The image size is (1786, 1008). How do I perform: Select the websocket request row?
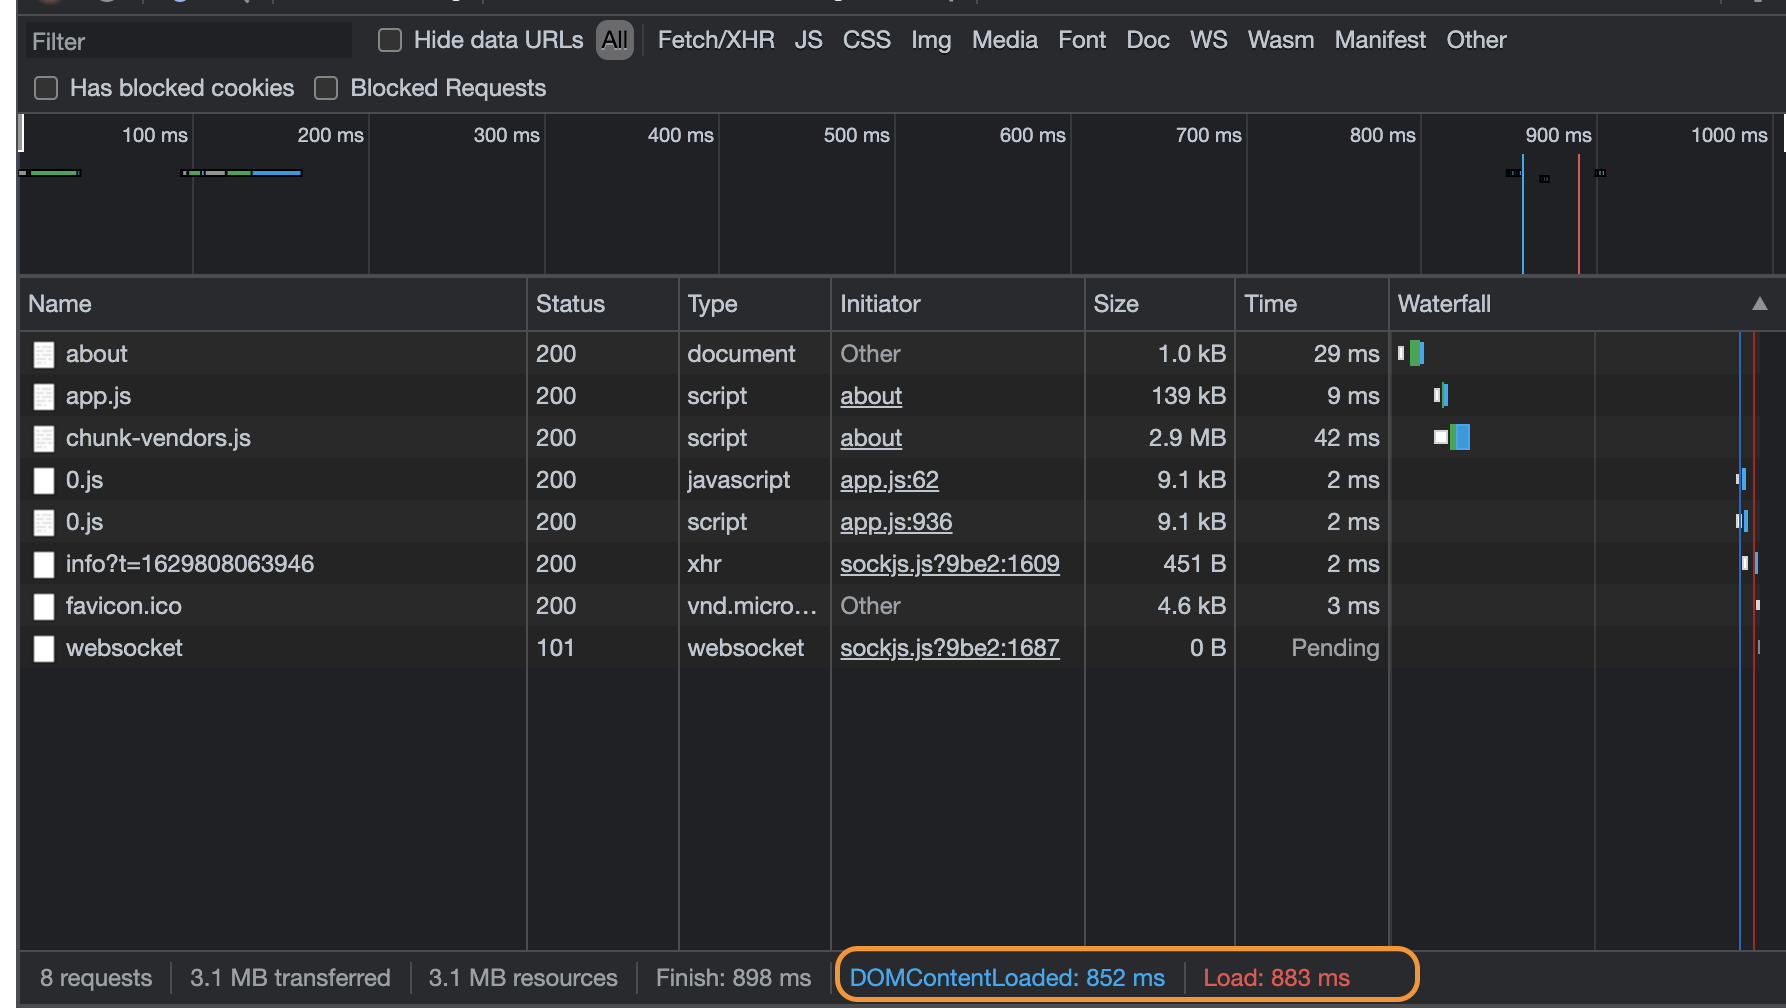(x=902, y=648)
